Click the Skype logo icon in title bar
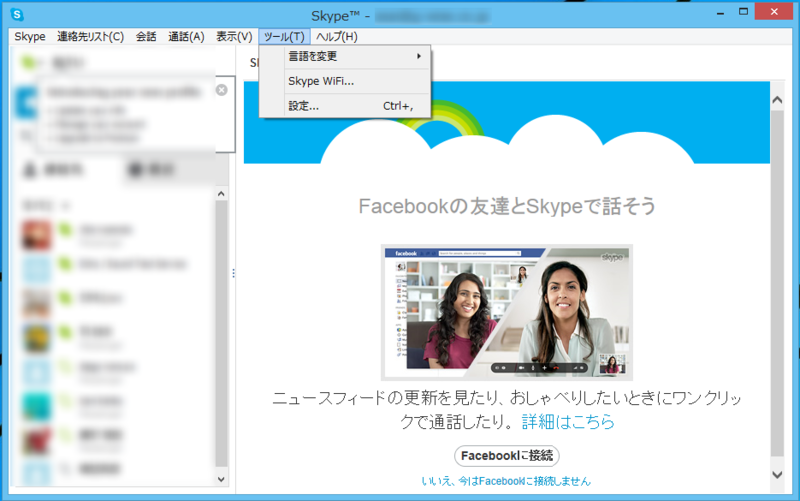800x501 pixels. coord(17,14)
